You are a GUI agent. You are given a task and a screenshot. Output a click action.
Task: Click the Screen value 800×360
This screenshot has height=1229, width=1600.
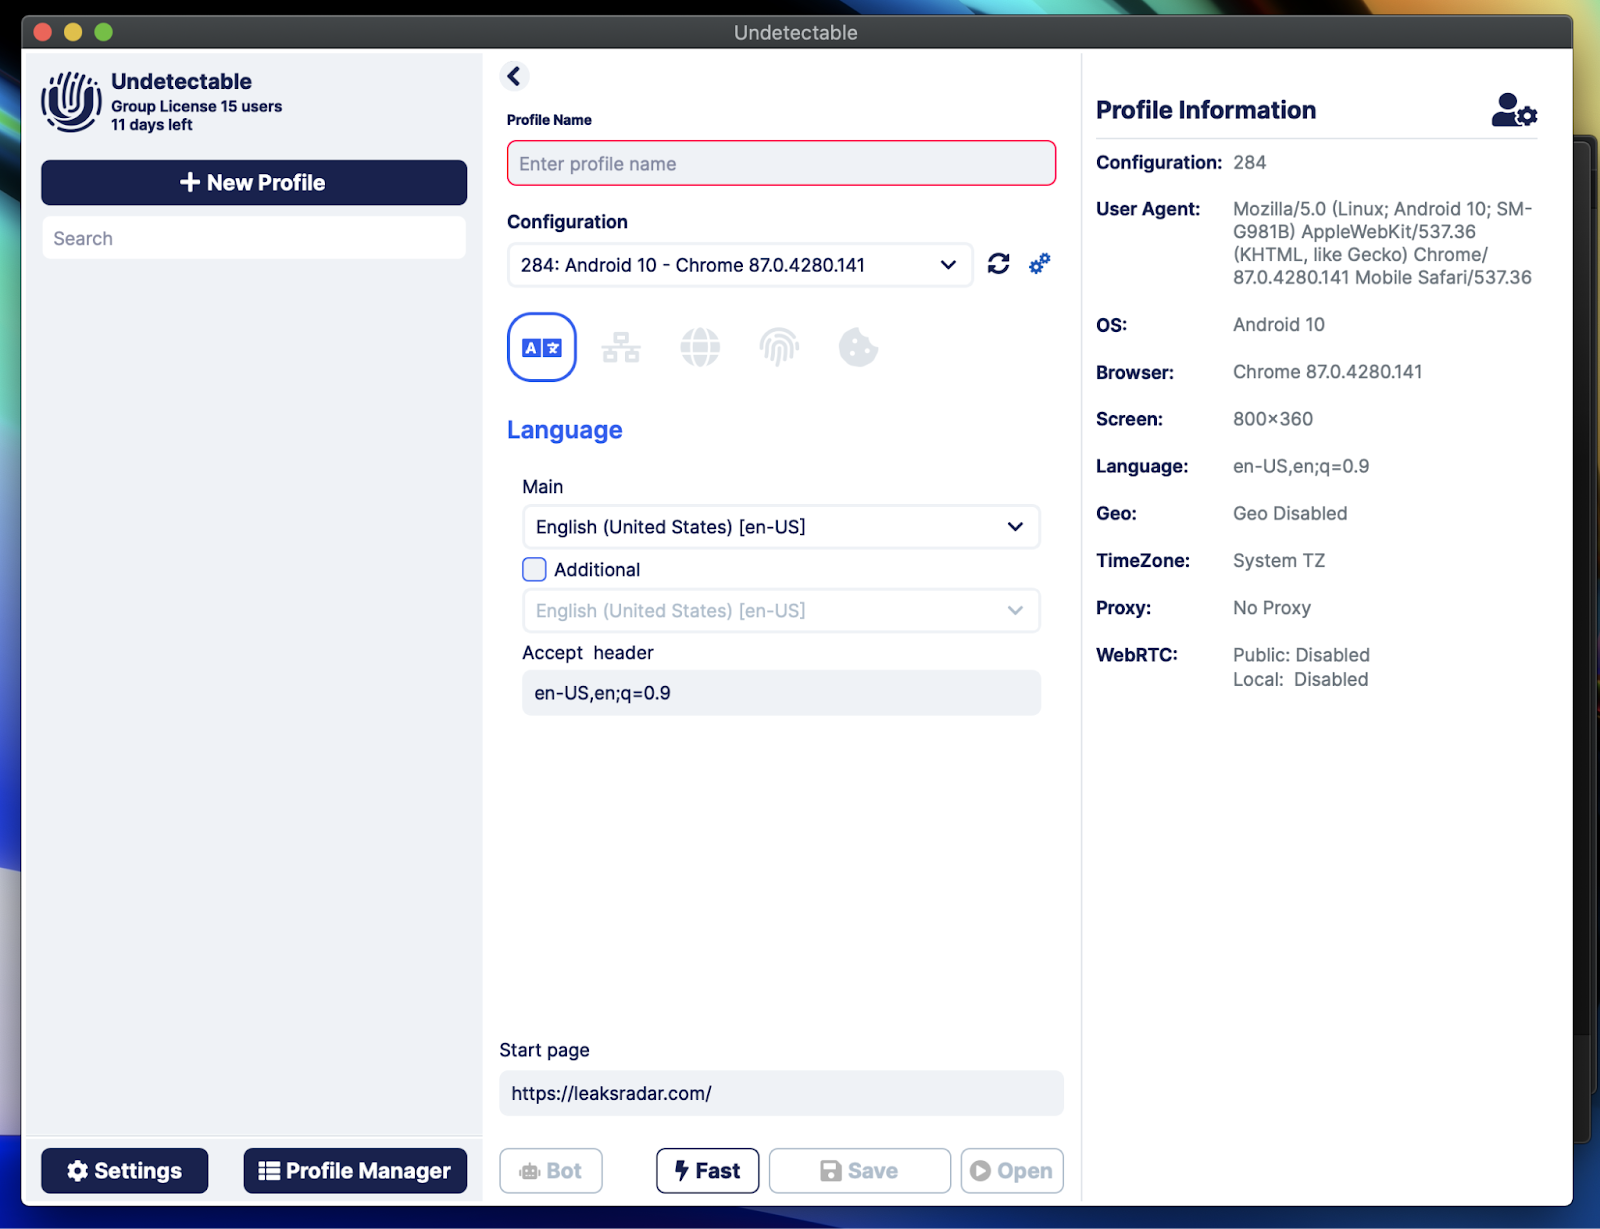tap(1273, 419)
